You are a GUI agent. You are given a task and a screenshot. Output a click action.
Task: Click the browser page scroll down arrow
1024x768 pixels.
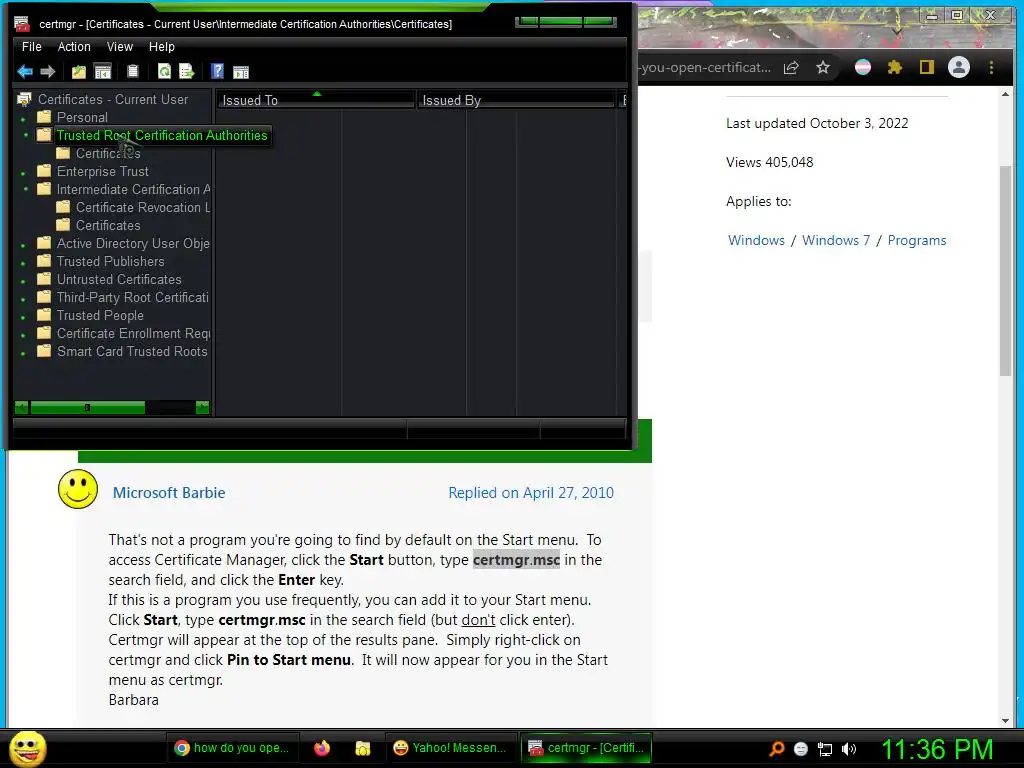[1005, 720]
